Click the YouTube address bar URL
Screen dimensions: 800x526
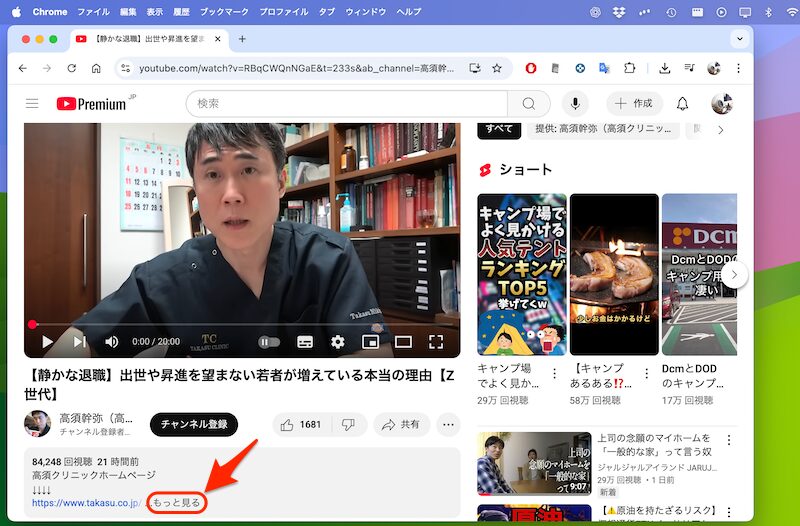[x=296, y=68]
